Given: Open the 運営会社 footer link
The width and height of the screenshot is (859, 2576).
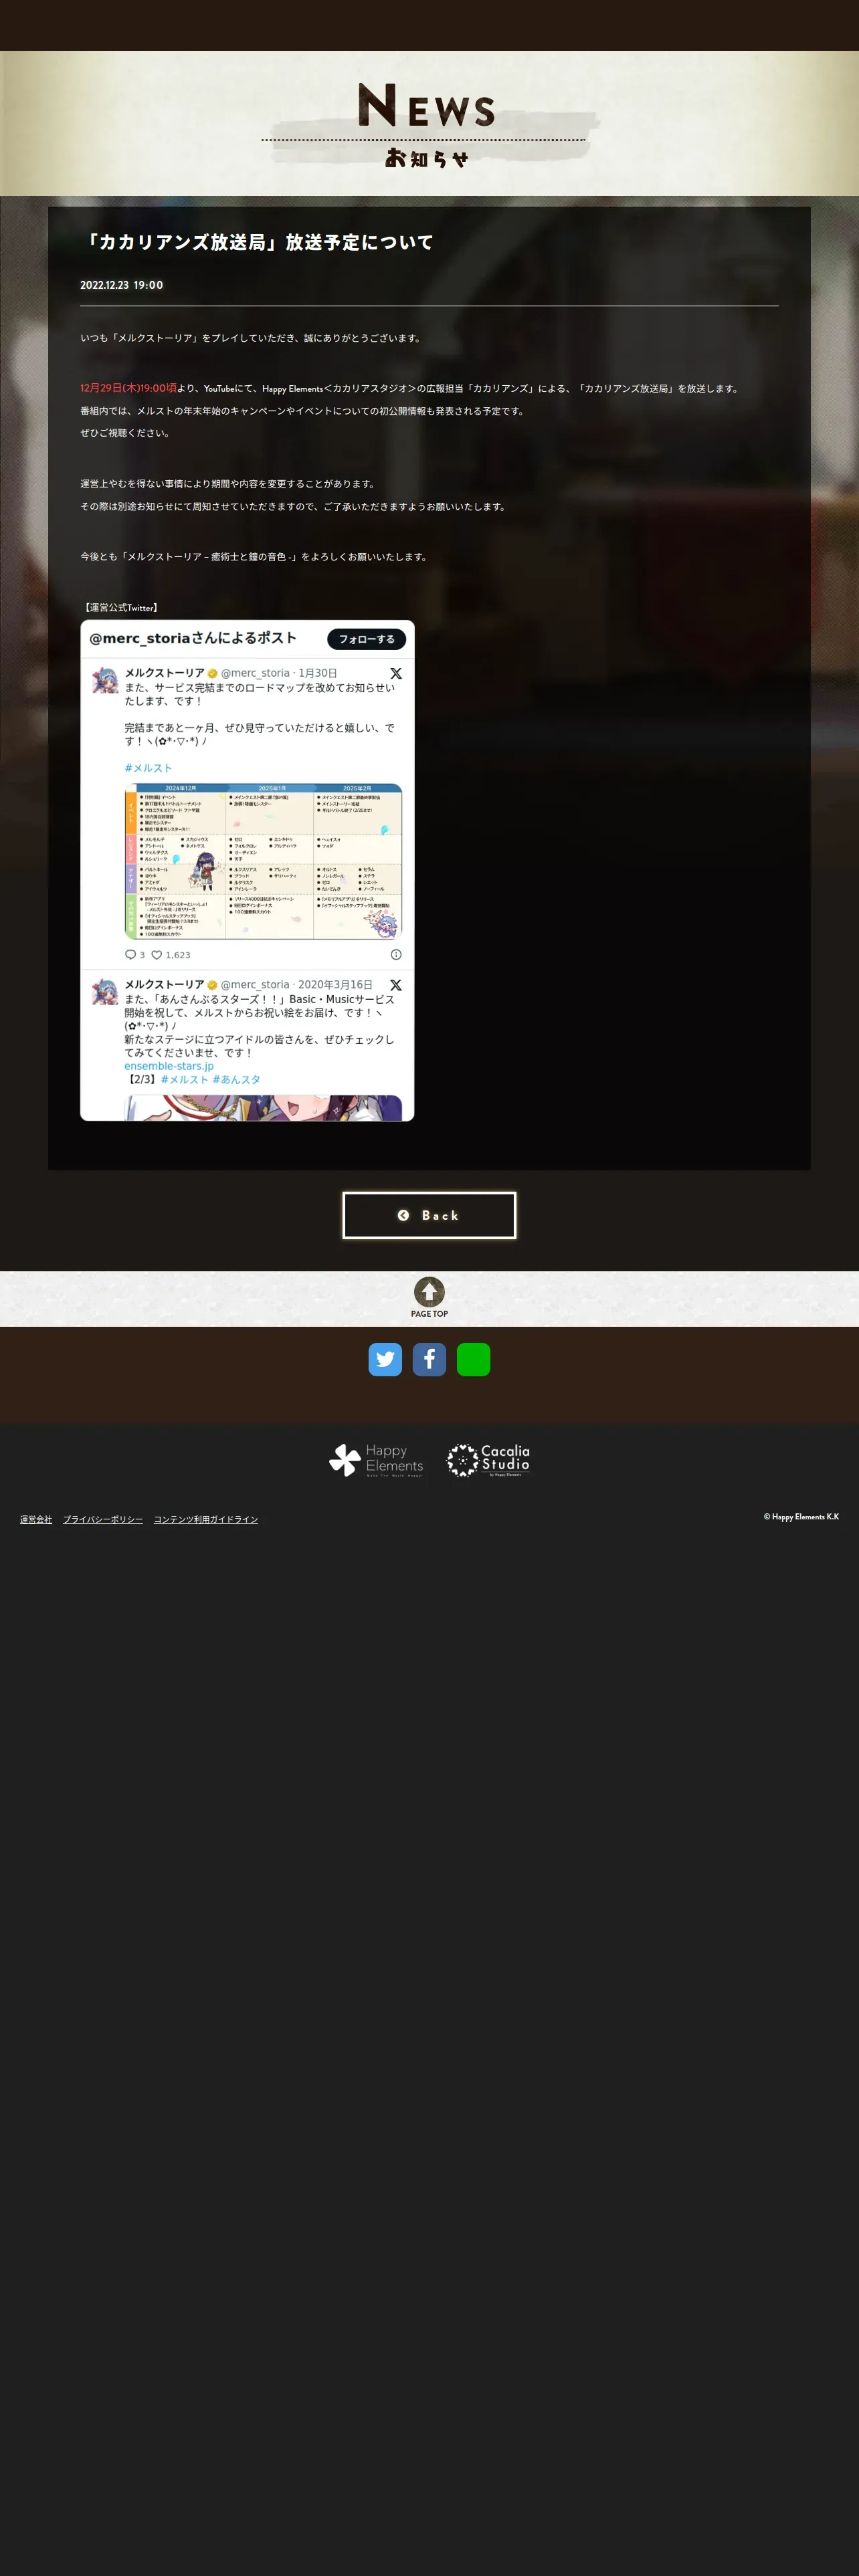Looking at the screenshot, I should (36, 1519).
